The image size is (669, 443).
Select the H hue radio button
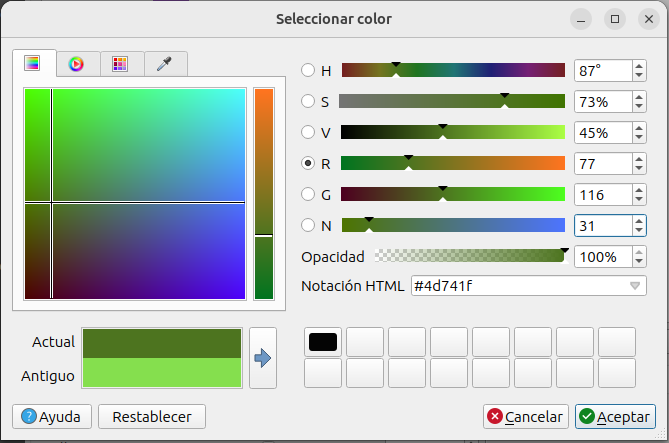coord(309,71)
